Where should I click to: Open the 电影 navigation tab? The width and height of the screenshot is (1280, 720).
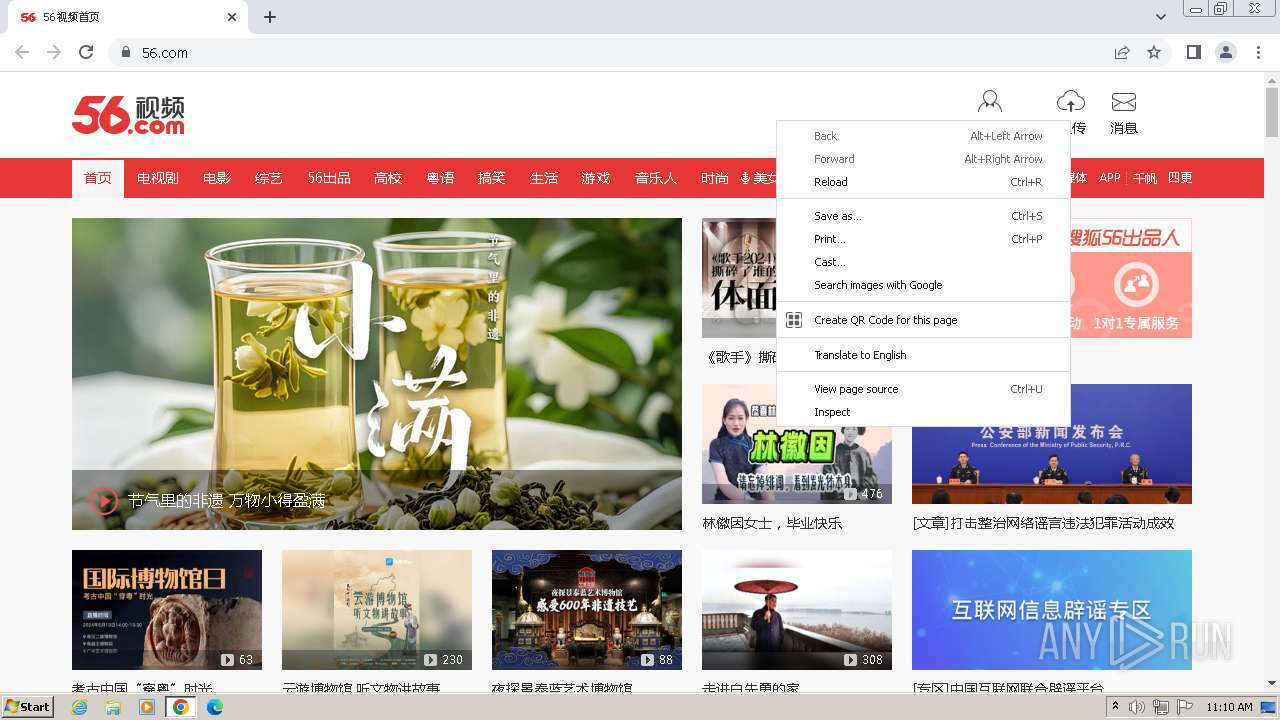[217, 178]
